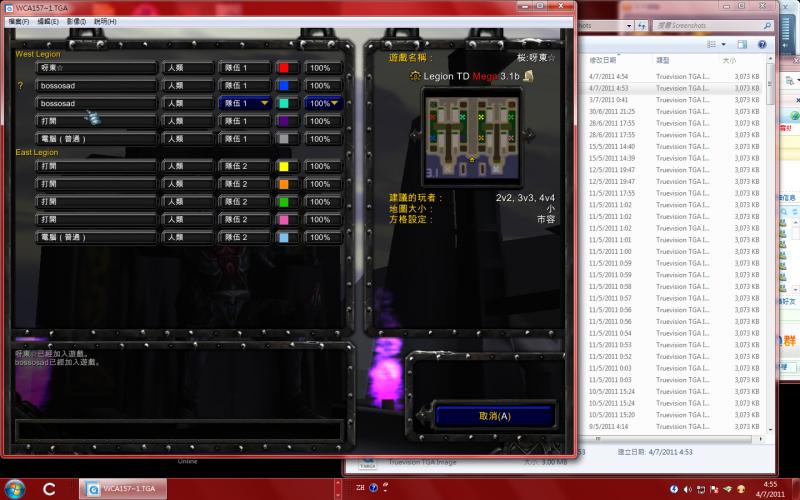Expand the highlighted 隊伍 1 team dropdown
The width and height of the screenshot is (800, 500).
[x=245, y=103]
